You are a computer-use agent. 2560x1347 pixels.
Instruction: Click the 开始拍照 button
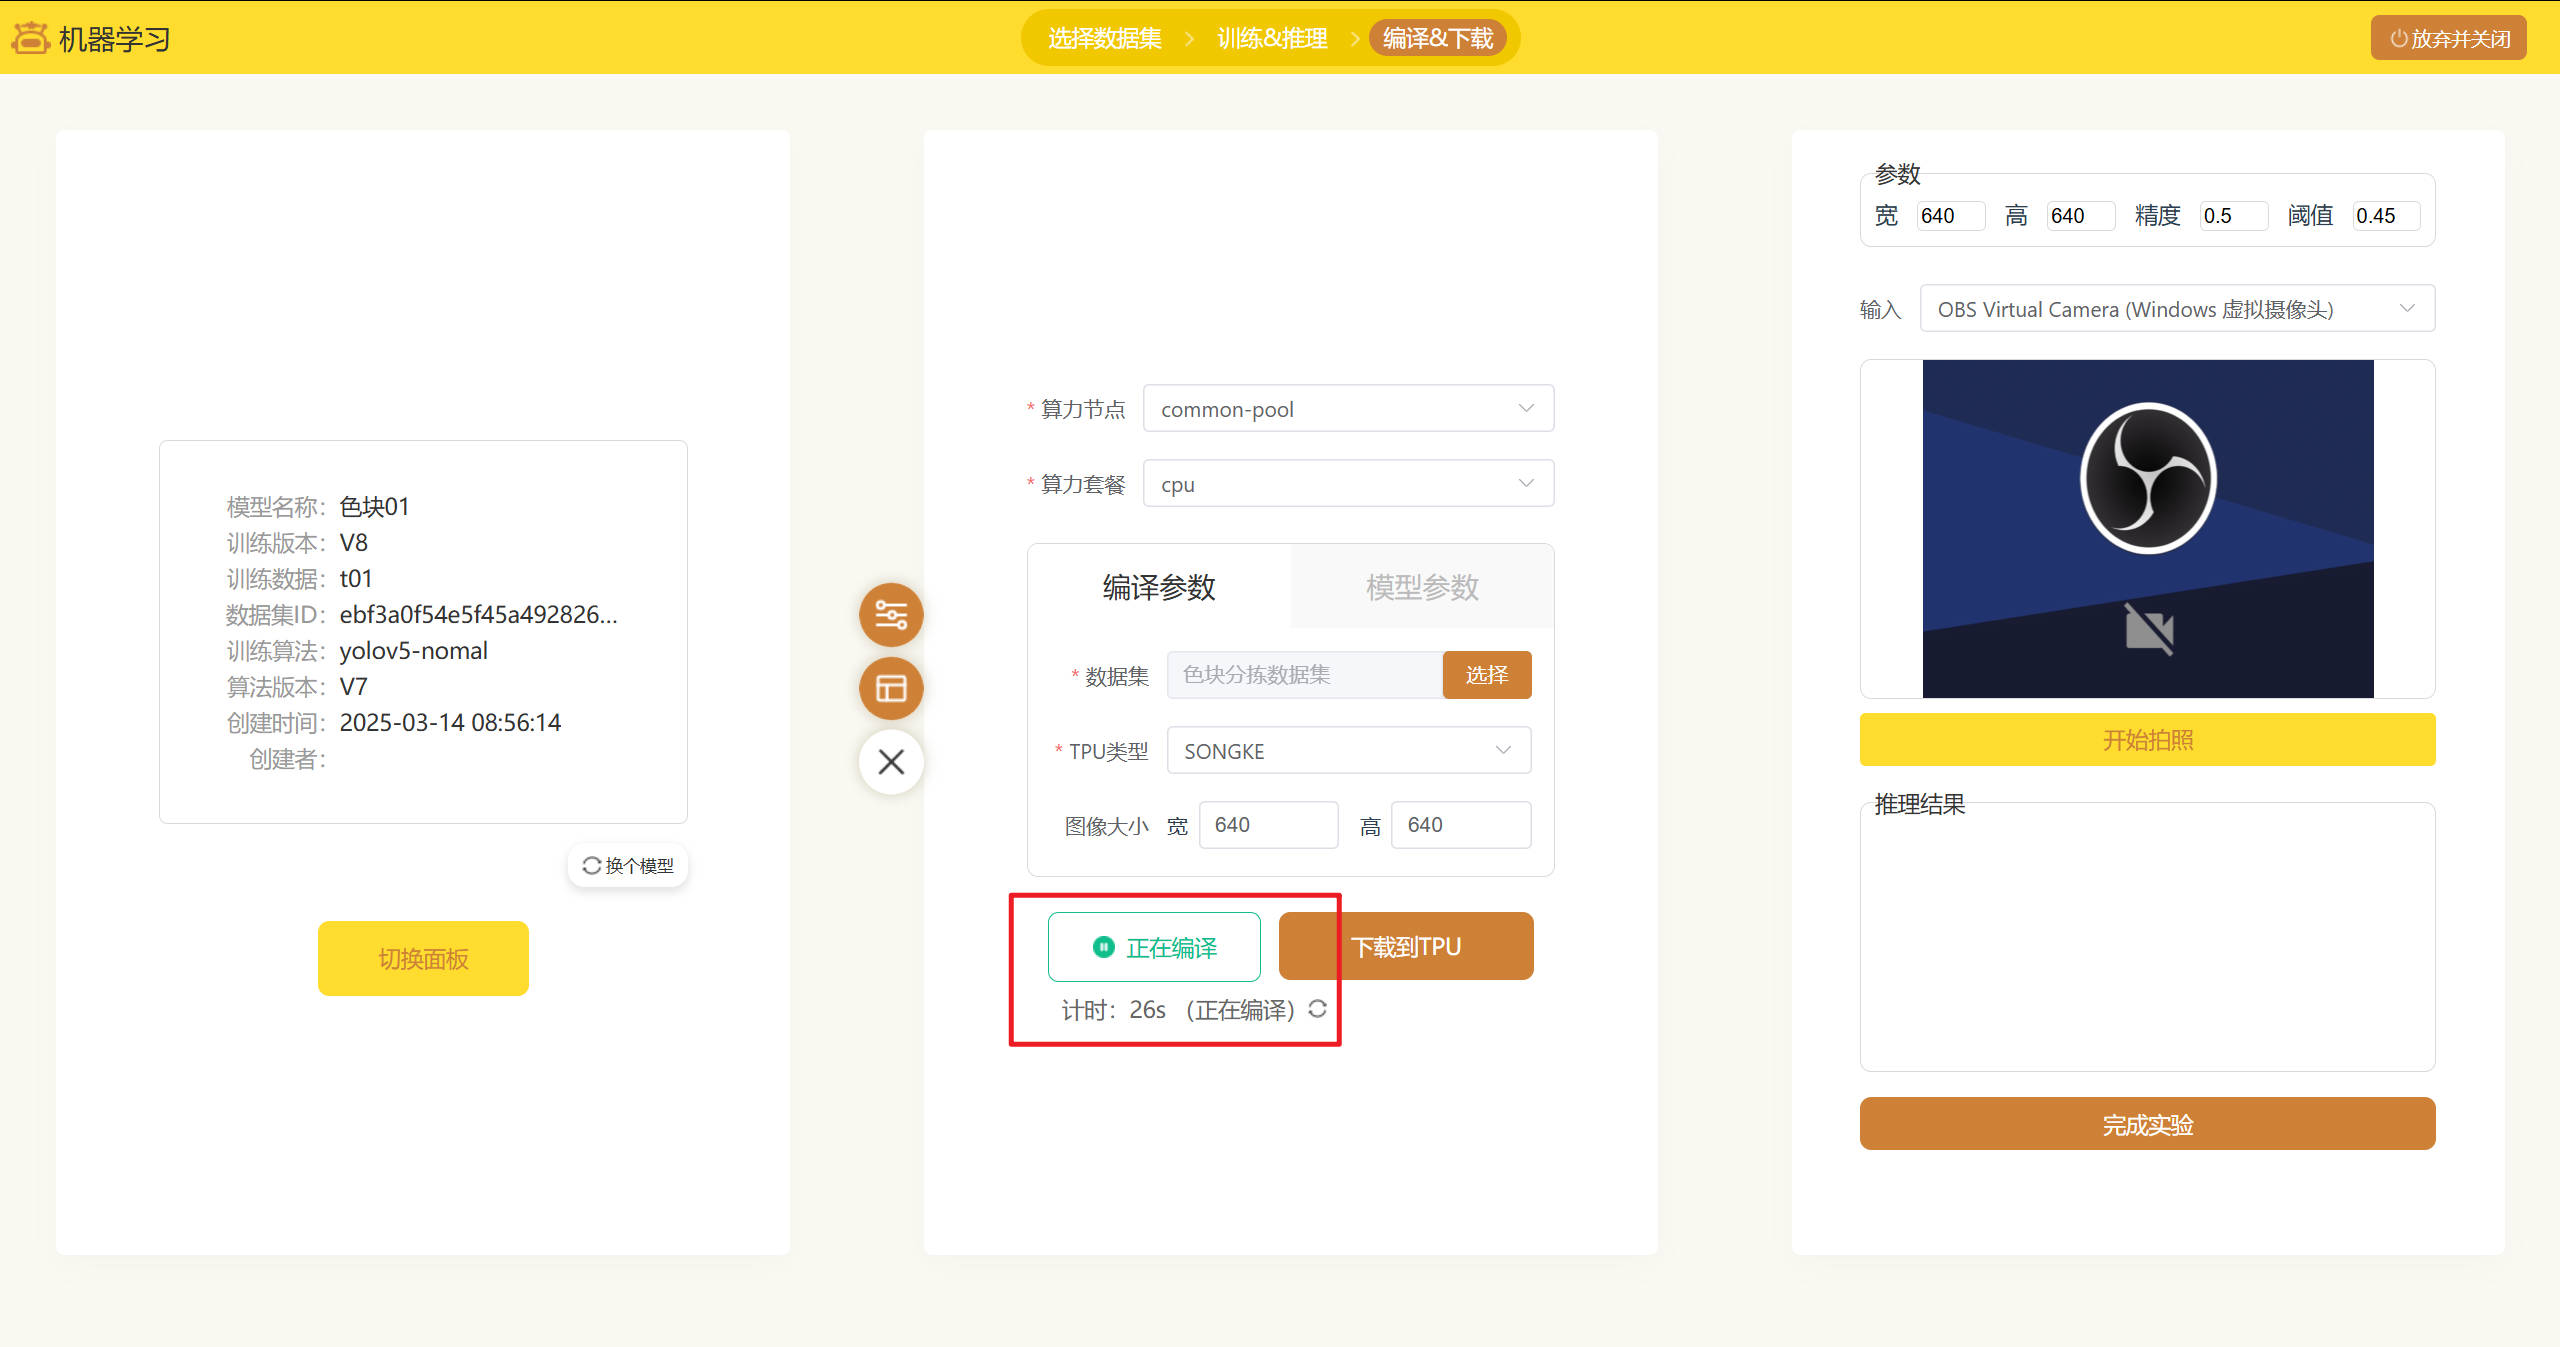2146,740
